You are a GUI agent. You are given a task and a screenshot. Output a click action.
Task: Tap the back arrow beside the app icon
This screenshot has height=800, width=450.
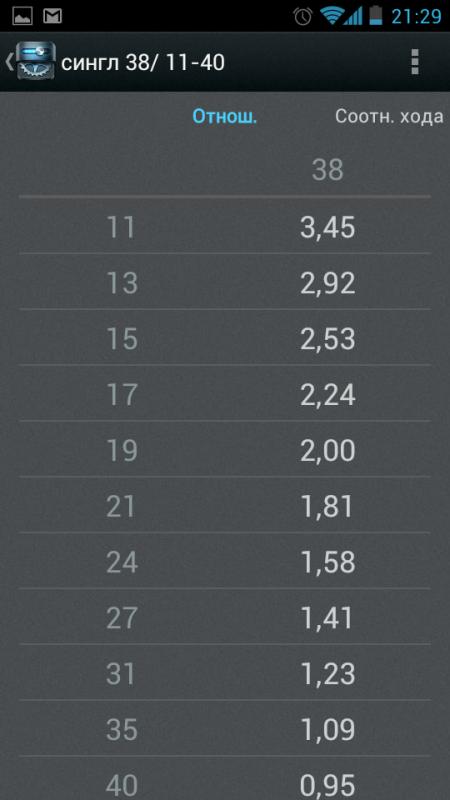[x=9, y=62]
